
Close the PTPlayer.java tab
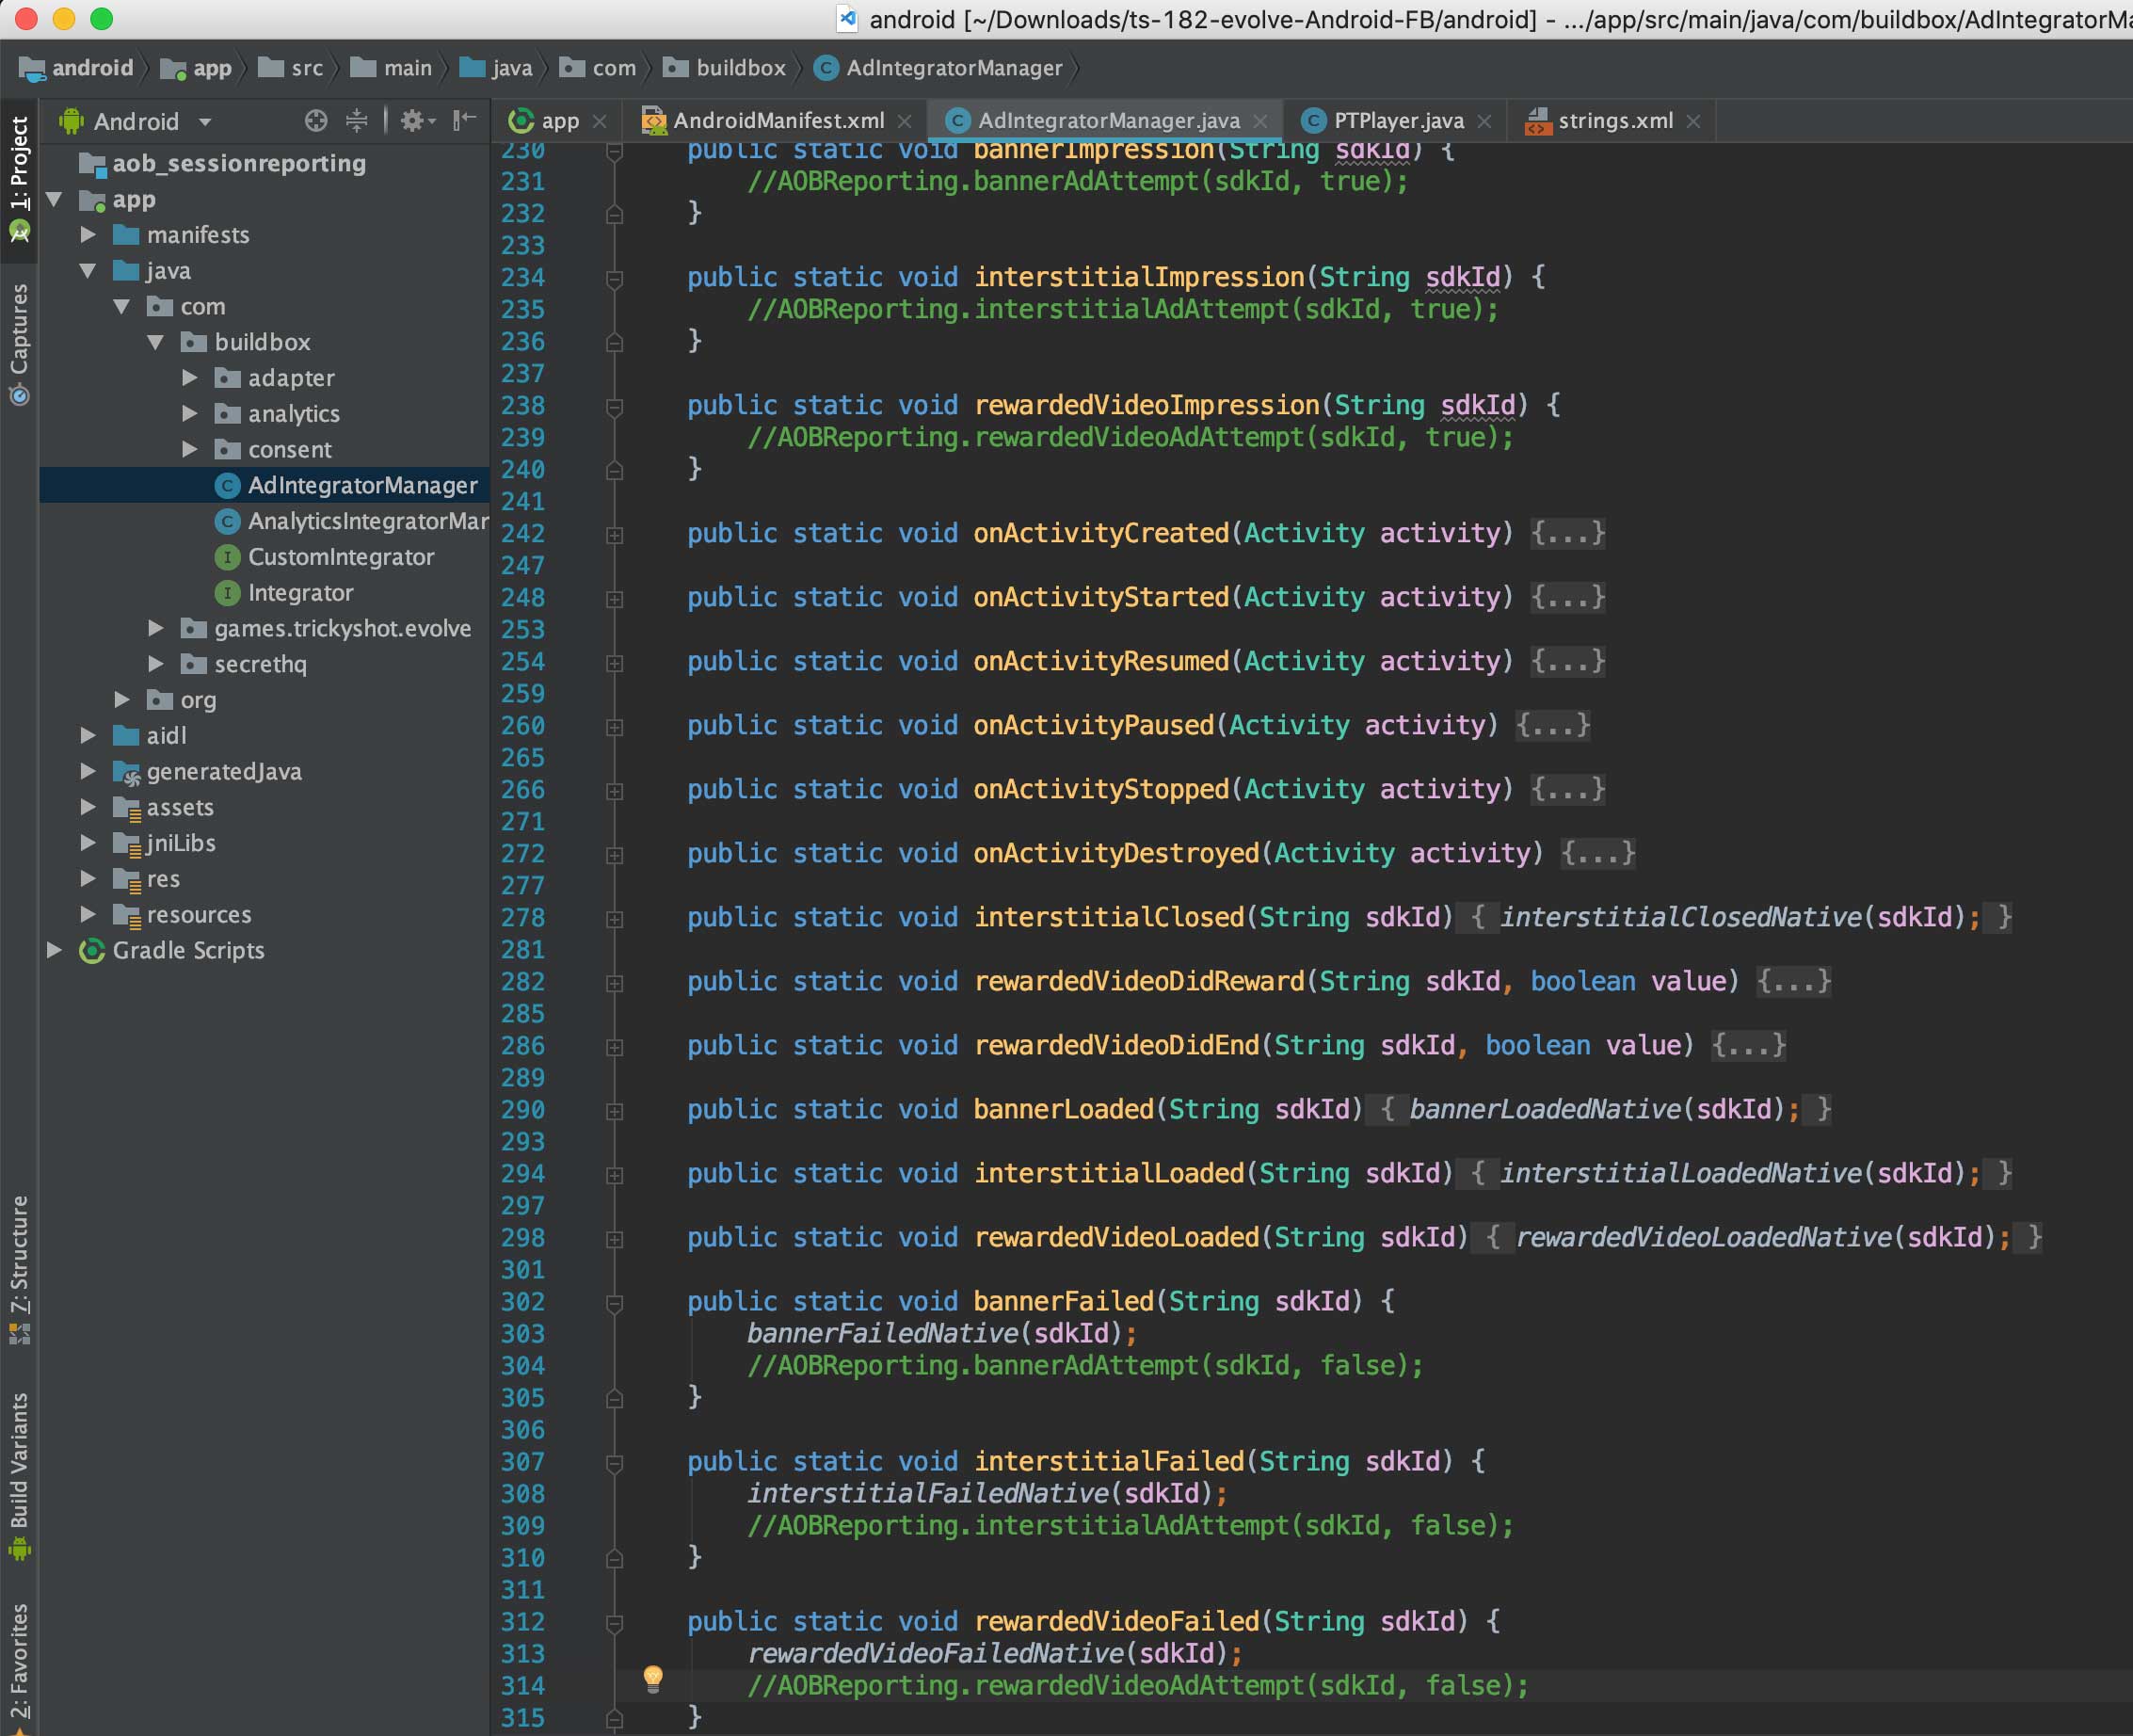click(x=1485, y=121)
